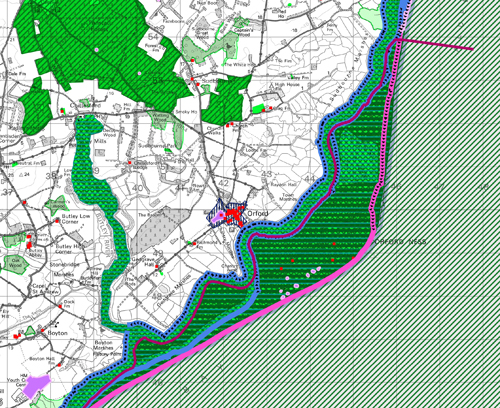Select the small purple area inside Orford
The width and height of the screenshot is (500, 408).
(218, 216)
